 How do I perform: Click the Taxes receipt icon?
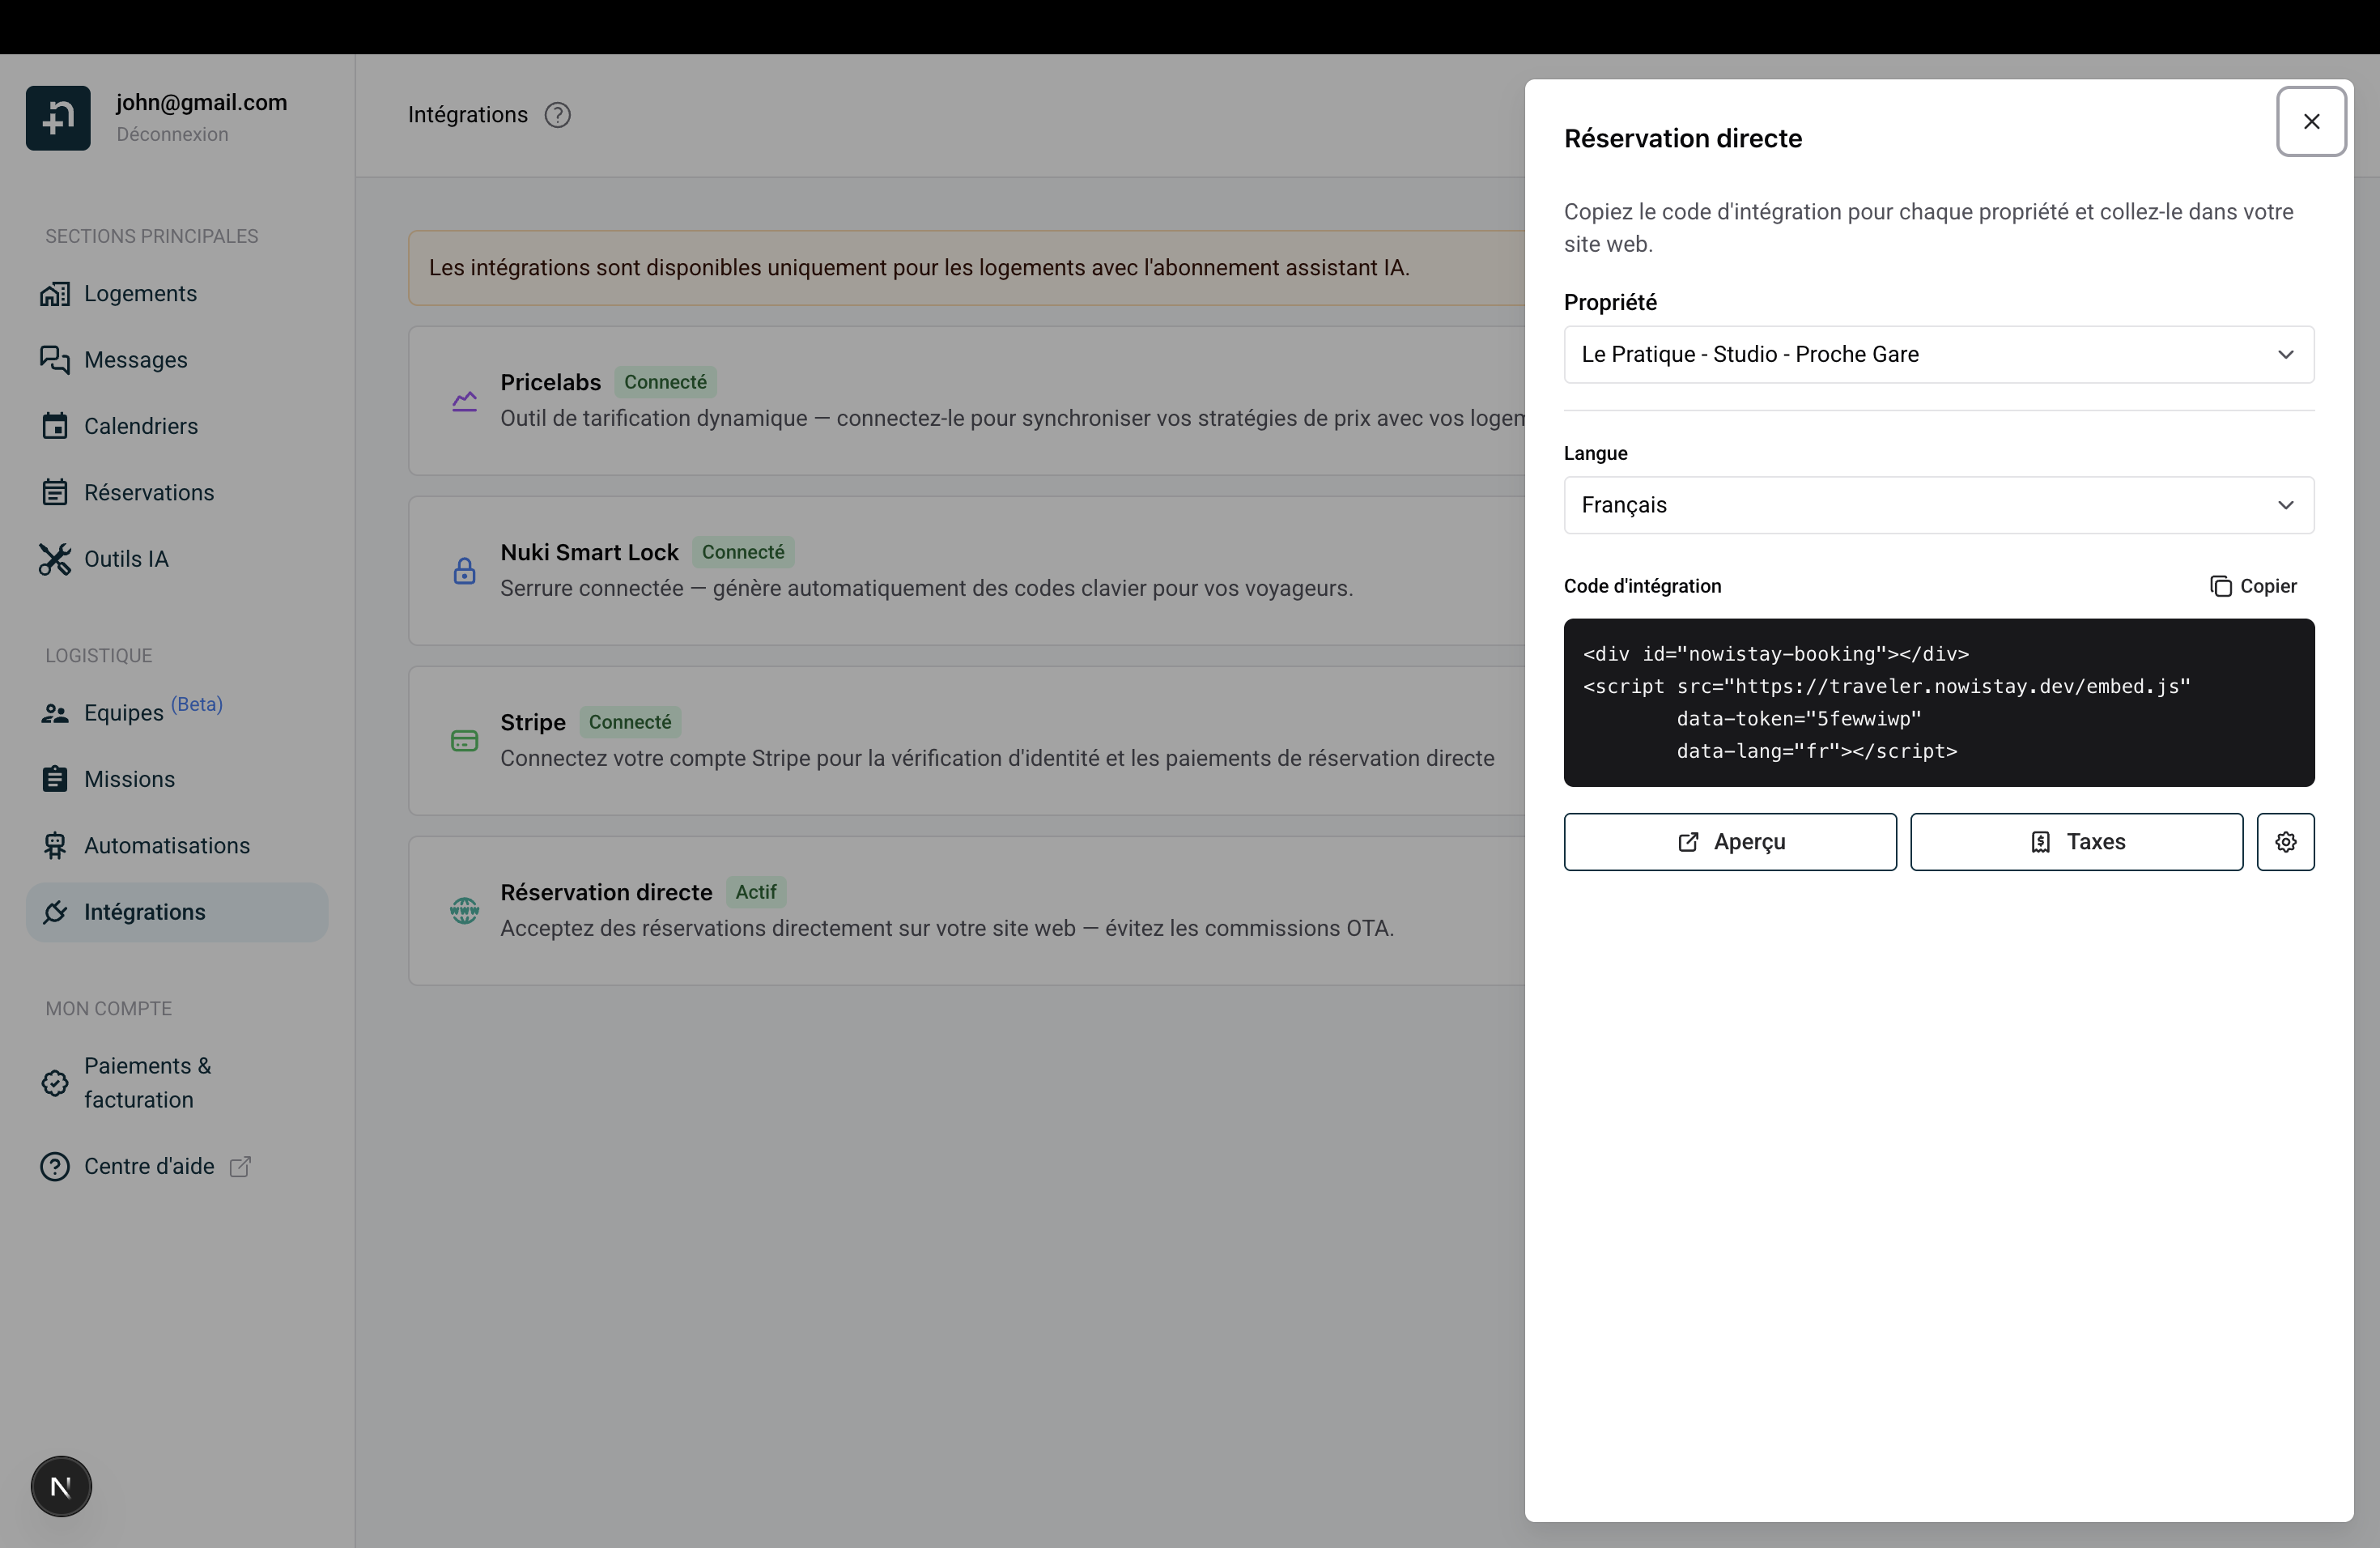(2040, 842)
